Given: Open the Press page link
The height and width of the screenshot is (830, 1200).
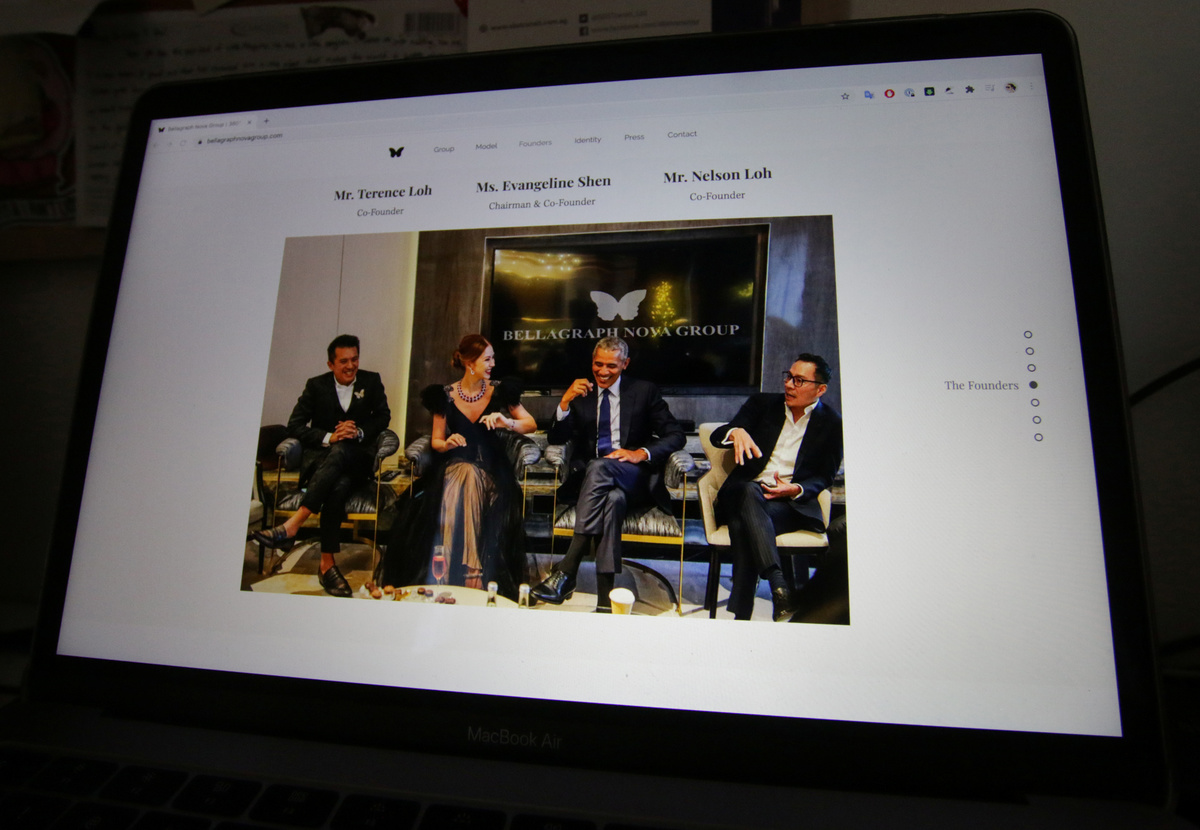Looking at the screenshot, I should [x=634, y=137].
